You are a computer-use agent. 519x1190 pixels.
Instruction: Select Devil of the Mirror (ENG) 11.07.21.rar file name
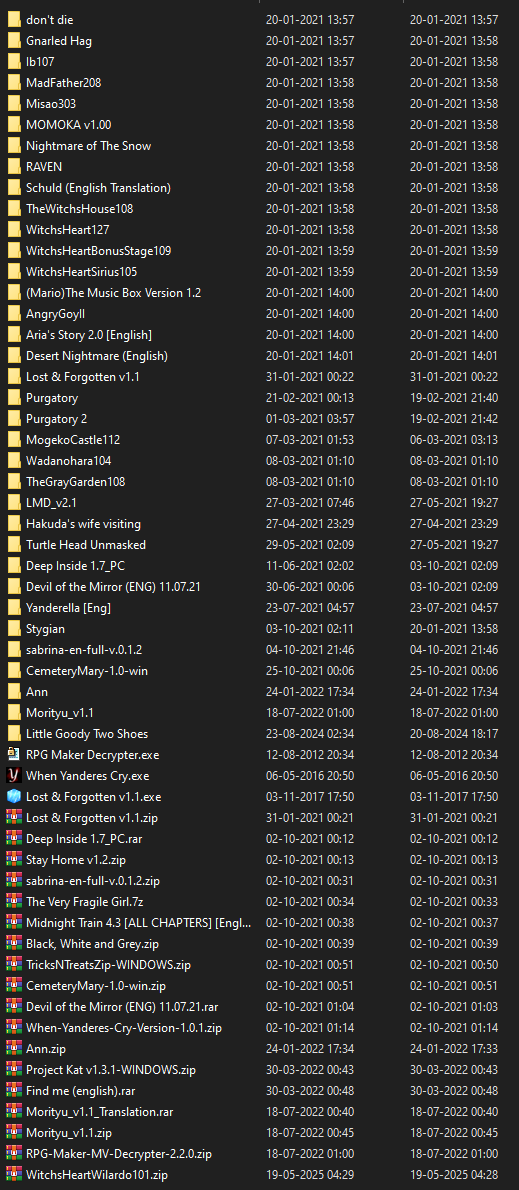point(122,1006)
